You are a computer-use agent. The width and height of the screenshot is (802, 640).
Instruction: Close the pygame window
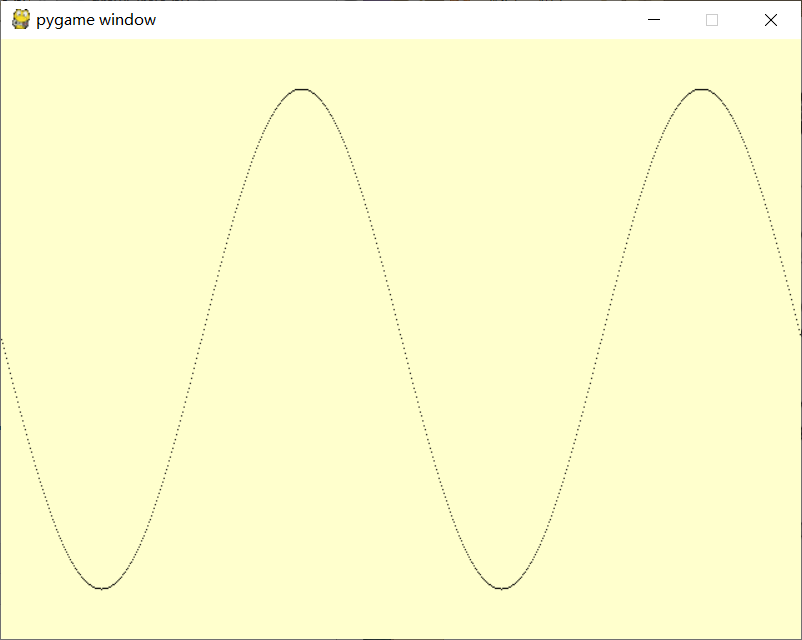coord(771,20)
